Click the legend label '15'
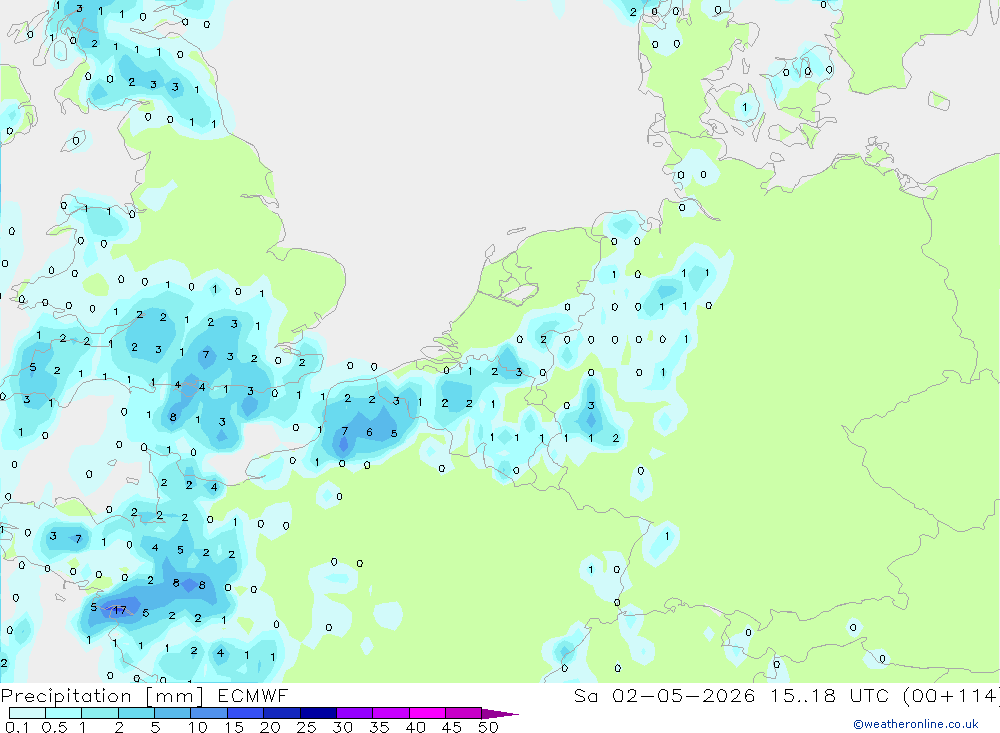This screenshot has width=1000, height=733. pyautogui.click(x=234, y=727)
